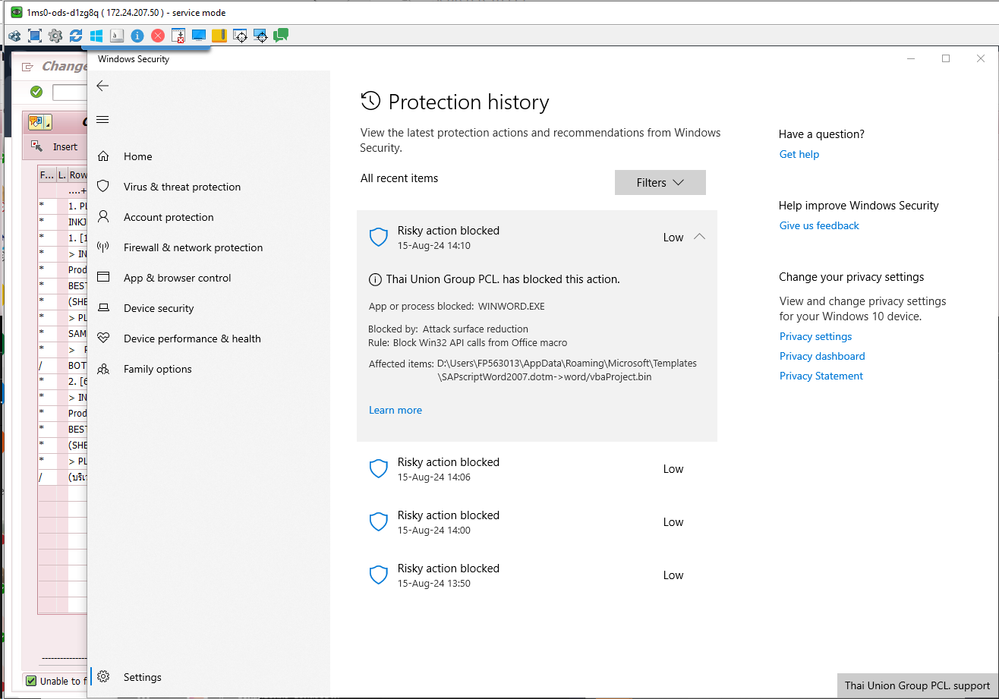
Task: Click the Learn more link
Action: pos(395,410)
